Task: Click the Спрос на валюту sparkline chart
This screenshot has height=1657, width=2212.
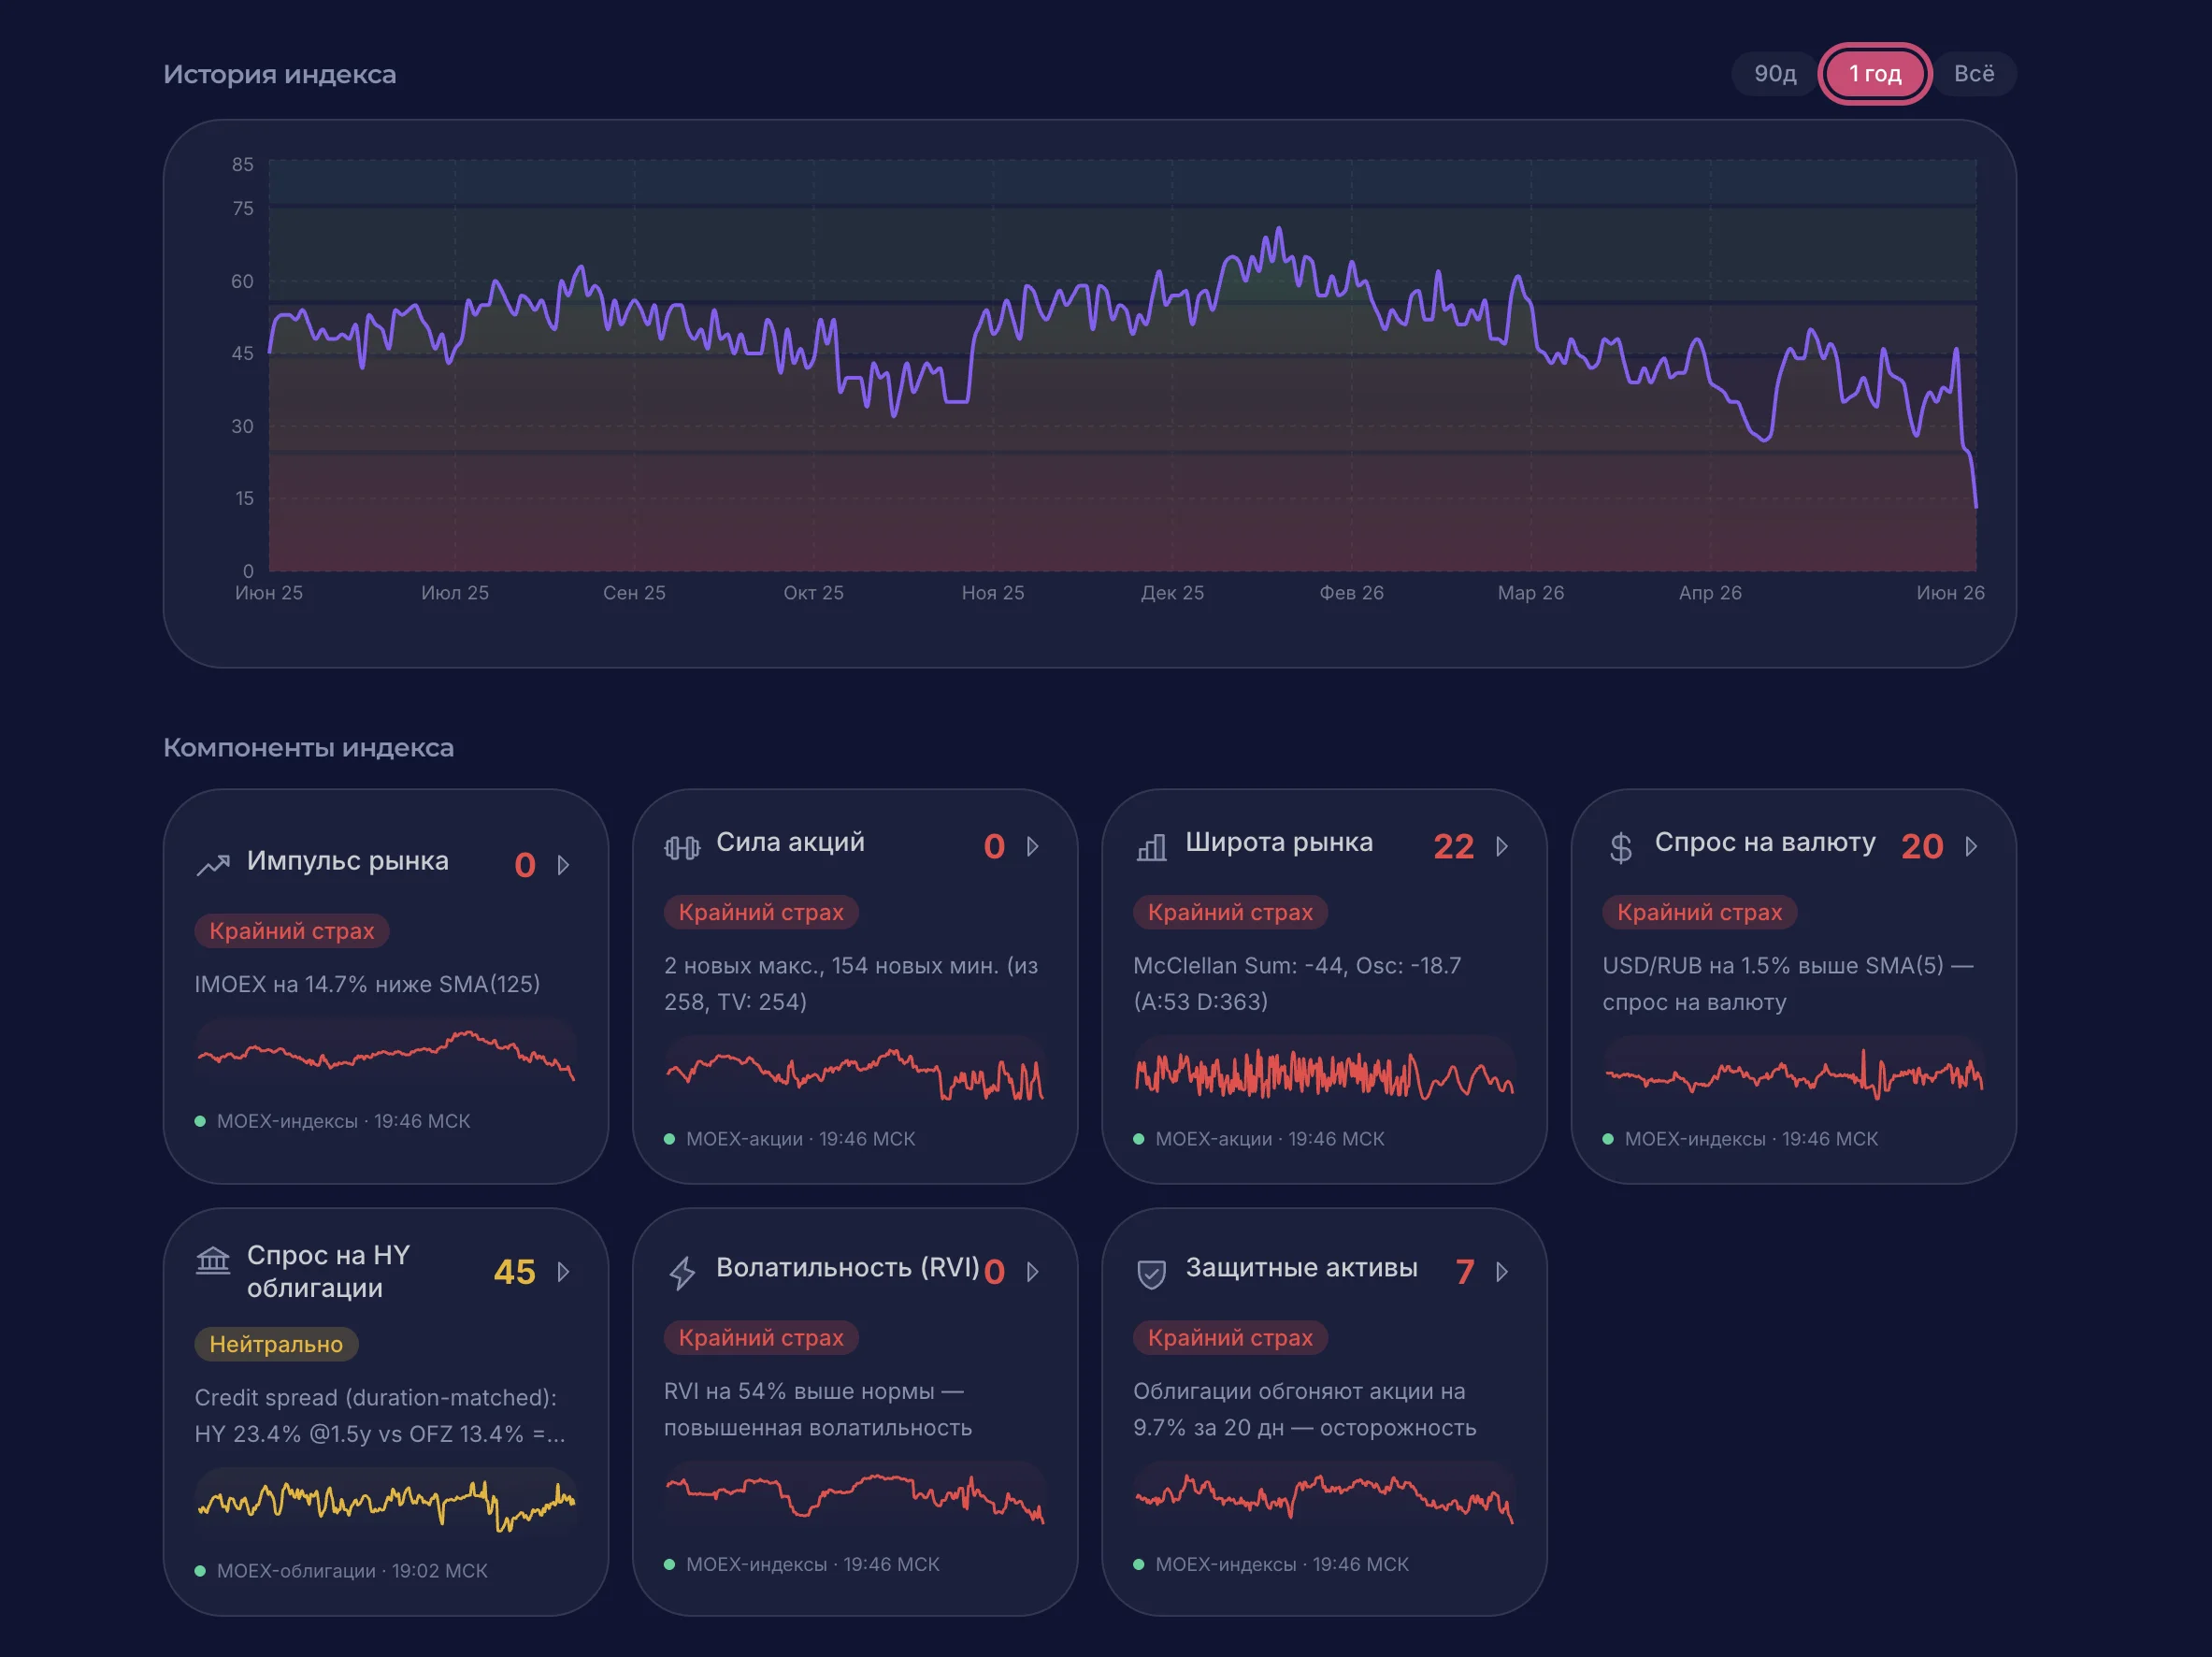Action: pyautogui.click(x=1794, y=1073)
